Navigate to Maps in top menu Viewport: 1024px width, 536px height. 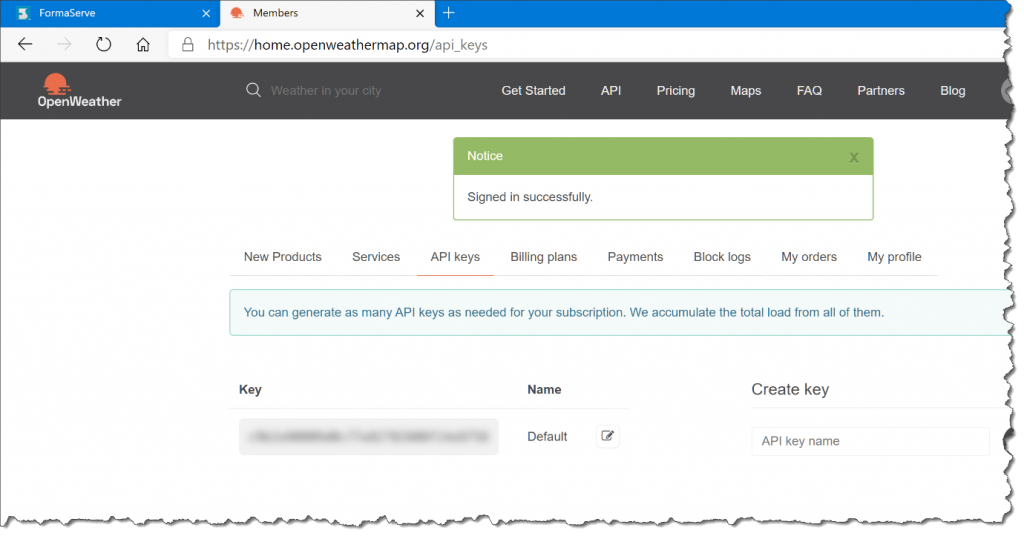(745, 90)
